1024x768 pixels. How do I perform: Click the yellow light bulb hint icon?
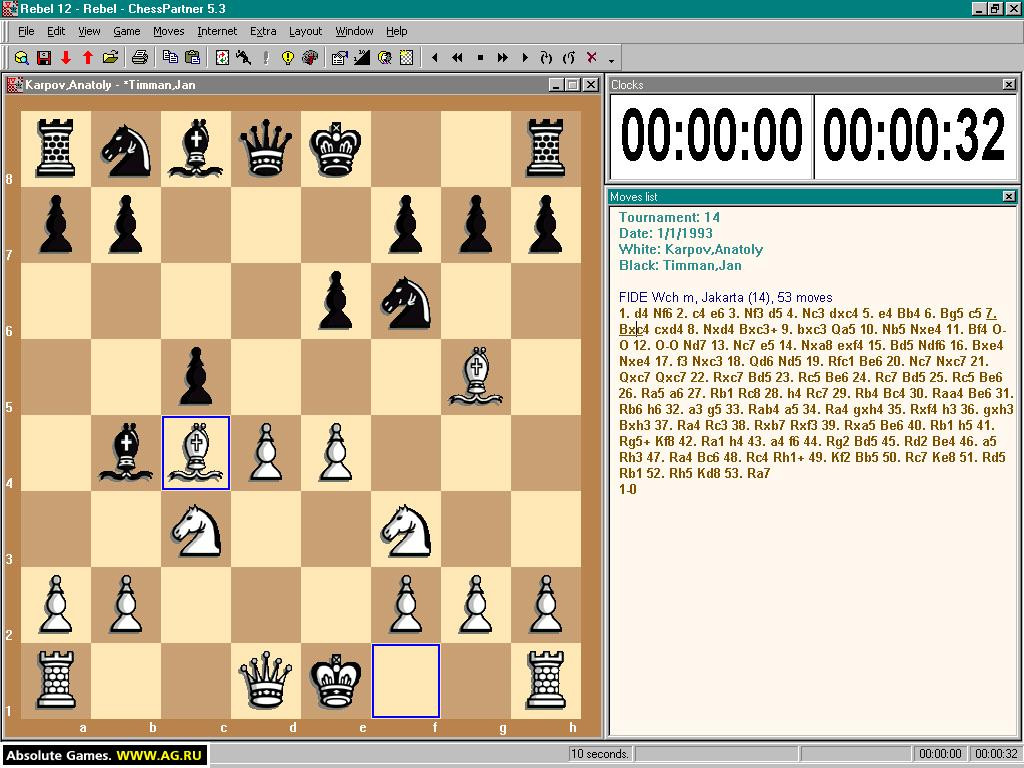(287, 57)
